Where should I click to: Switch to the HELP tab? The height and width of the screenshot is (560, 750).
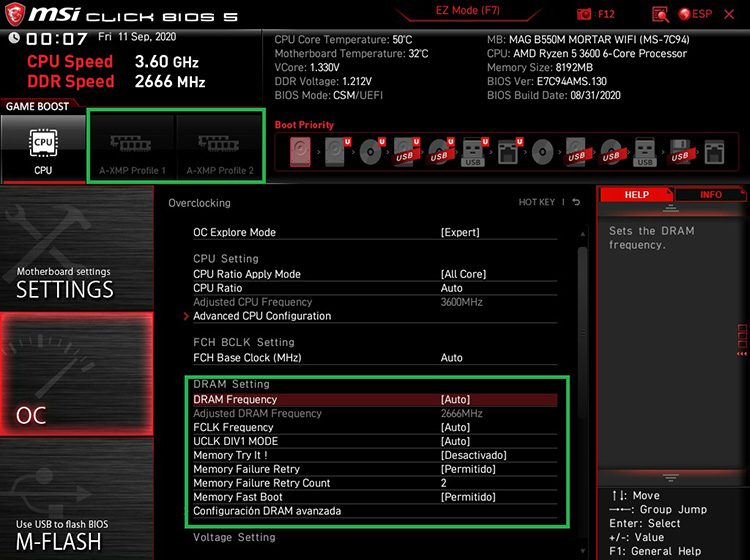pos(636,194)
